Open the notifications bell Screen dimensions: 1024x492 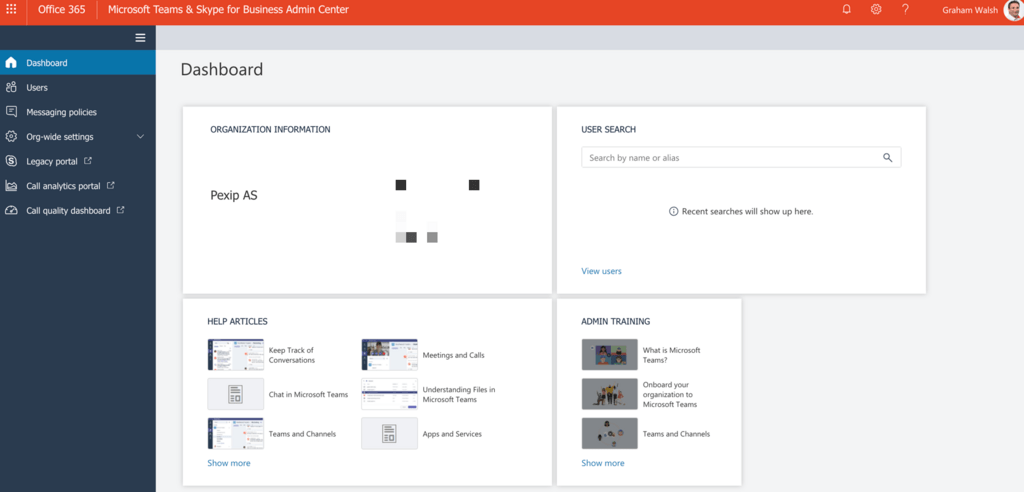point(847,9)
